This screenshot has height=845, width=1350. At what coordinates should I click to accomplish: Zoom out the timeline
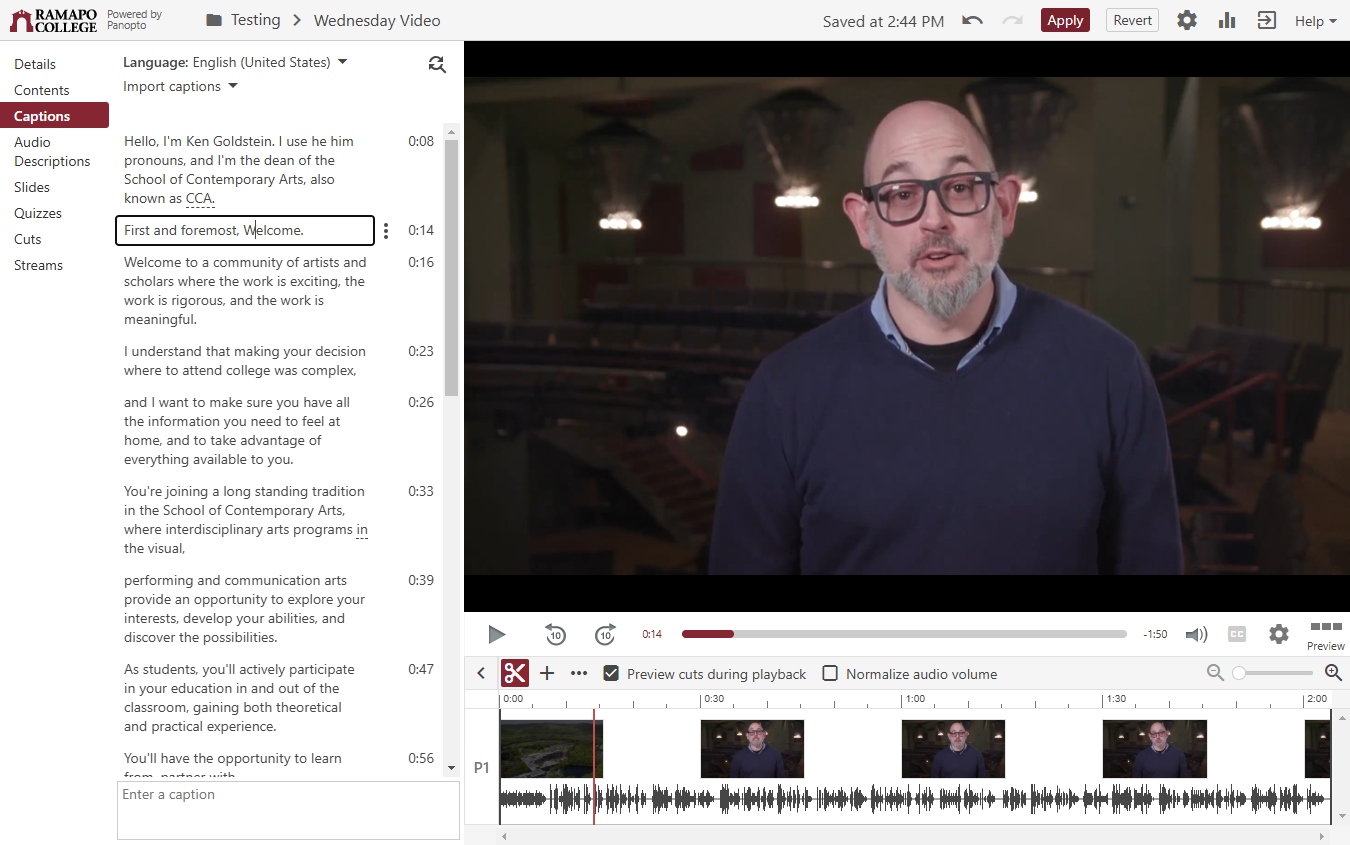1215,673
